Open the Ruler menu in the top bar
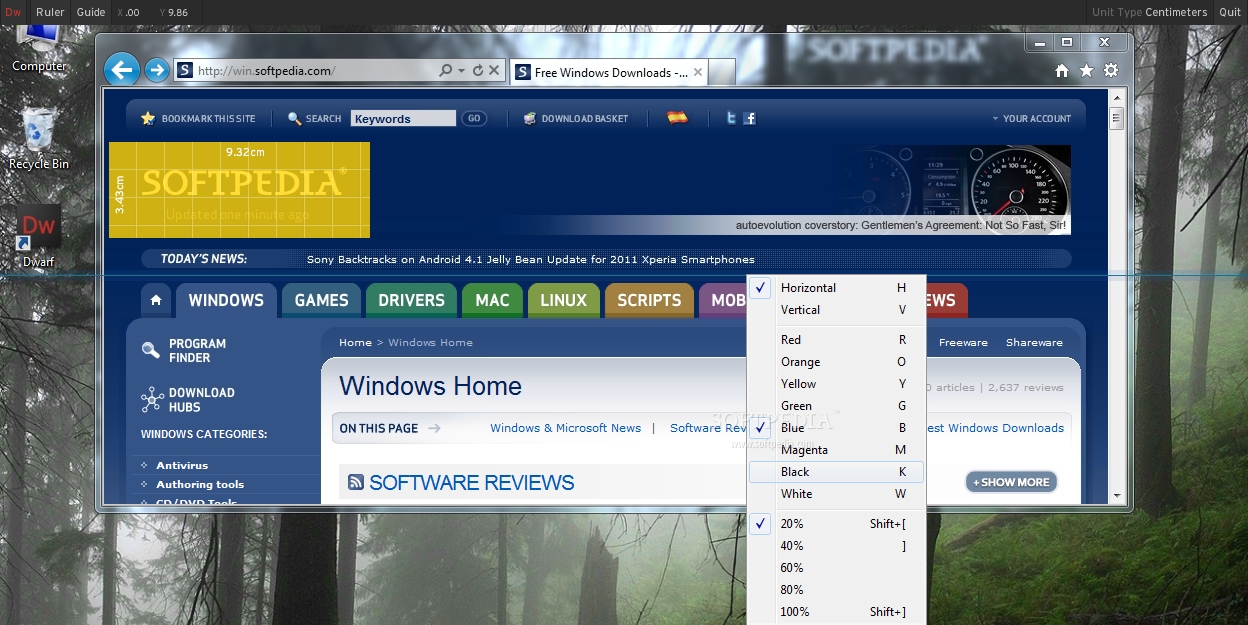The image size is (1248, 625). [50, 12]
